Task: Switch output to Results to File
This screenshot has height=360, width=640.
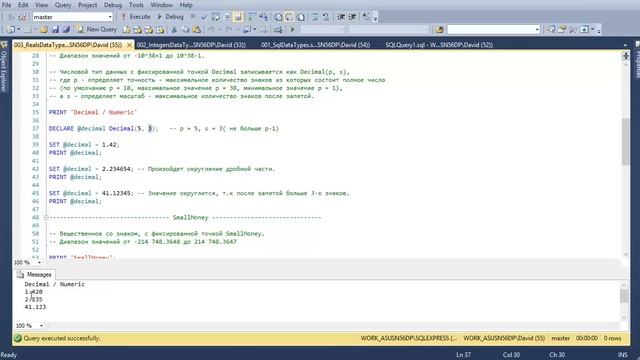Action: click(x=300, y=17)
